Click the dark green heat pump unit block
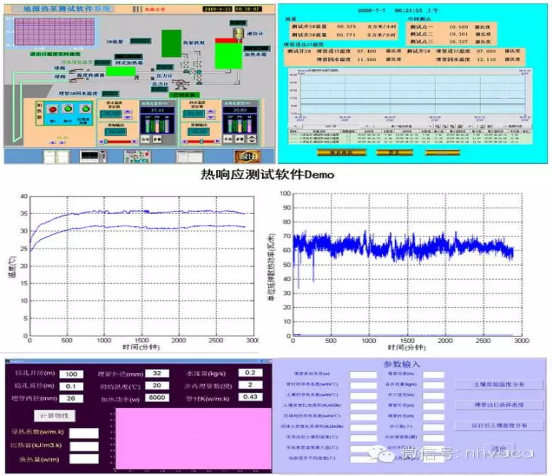This screenshot has width=553, height=476. [x=171, y=43]
